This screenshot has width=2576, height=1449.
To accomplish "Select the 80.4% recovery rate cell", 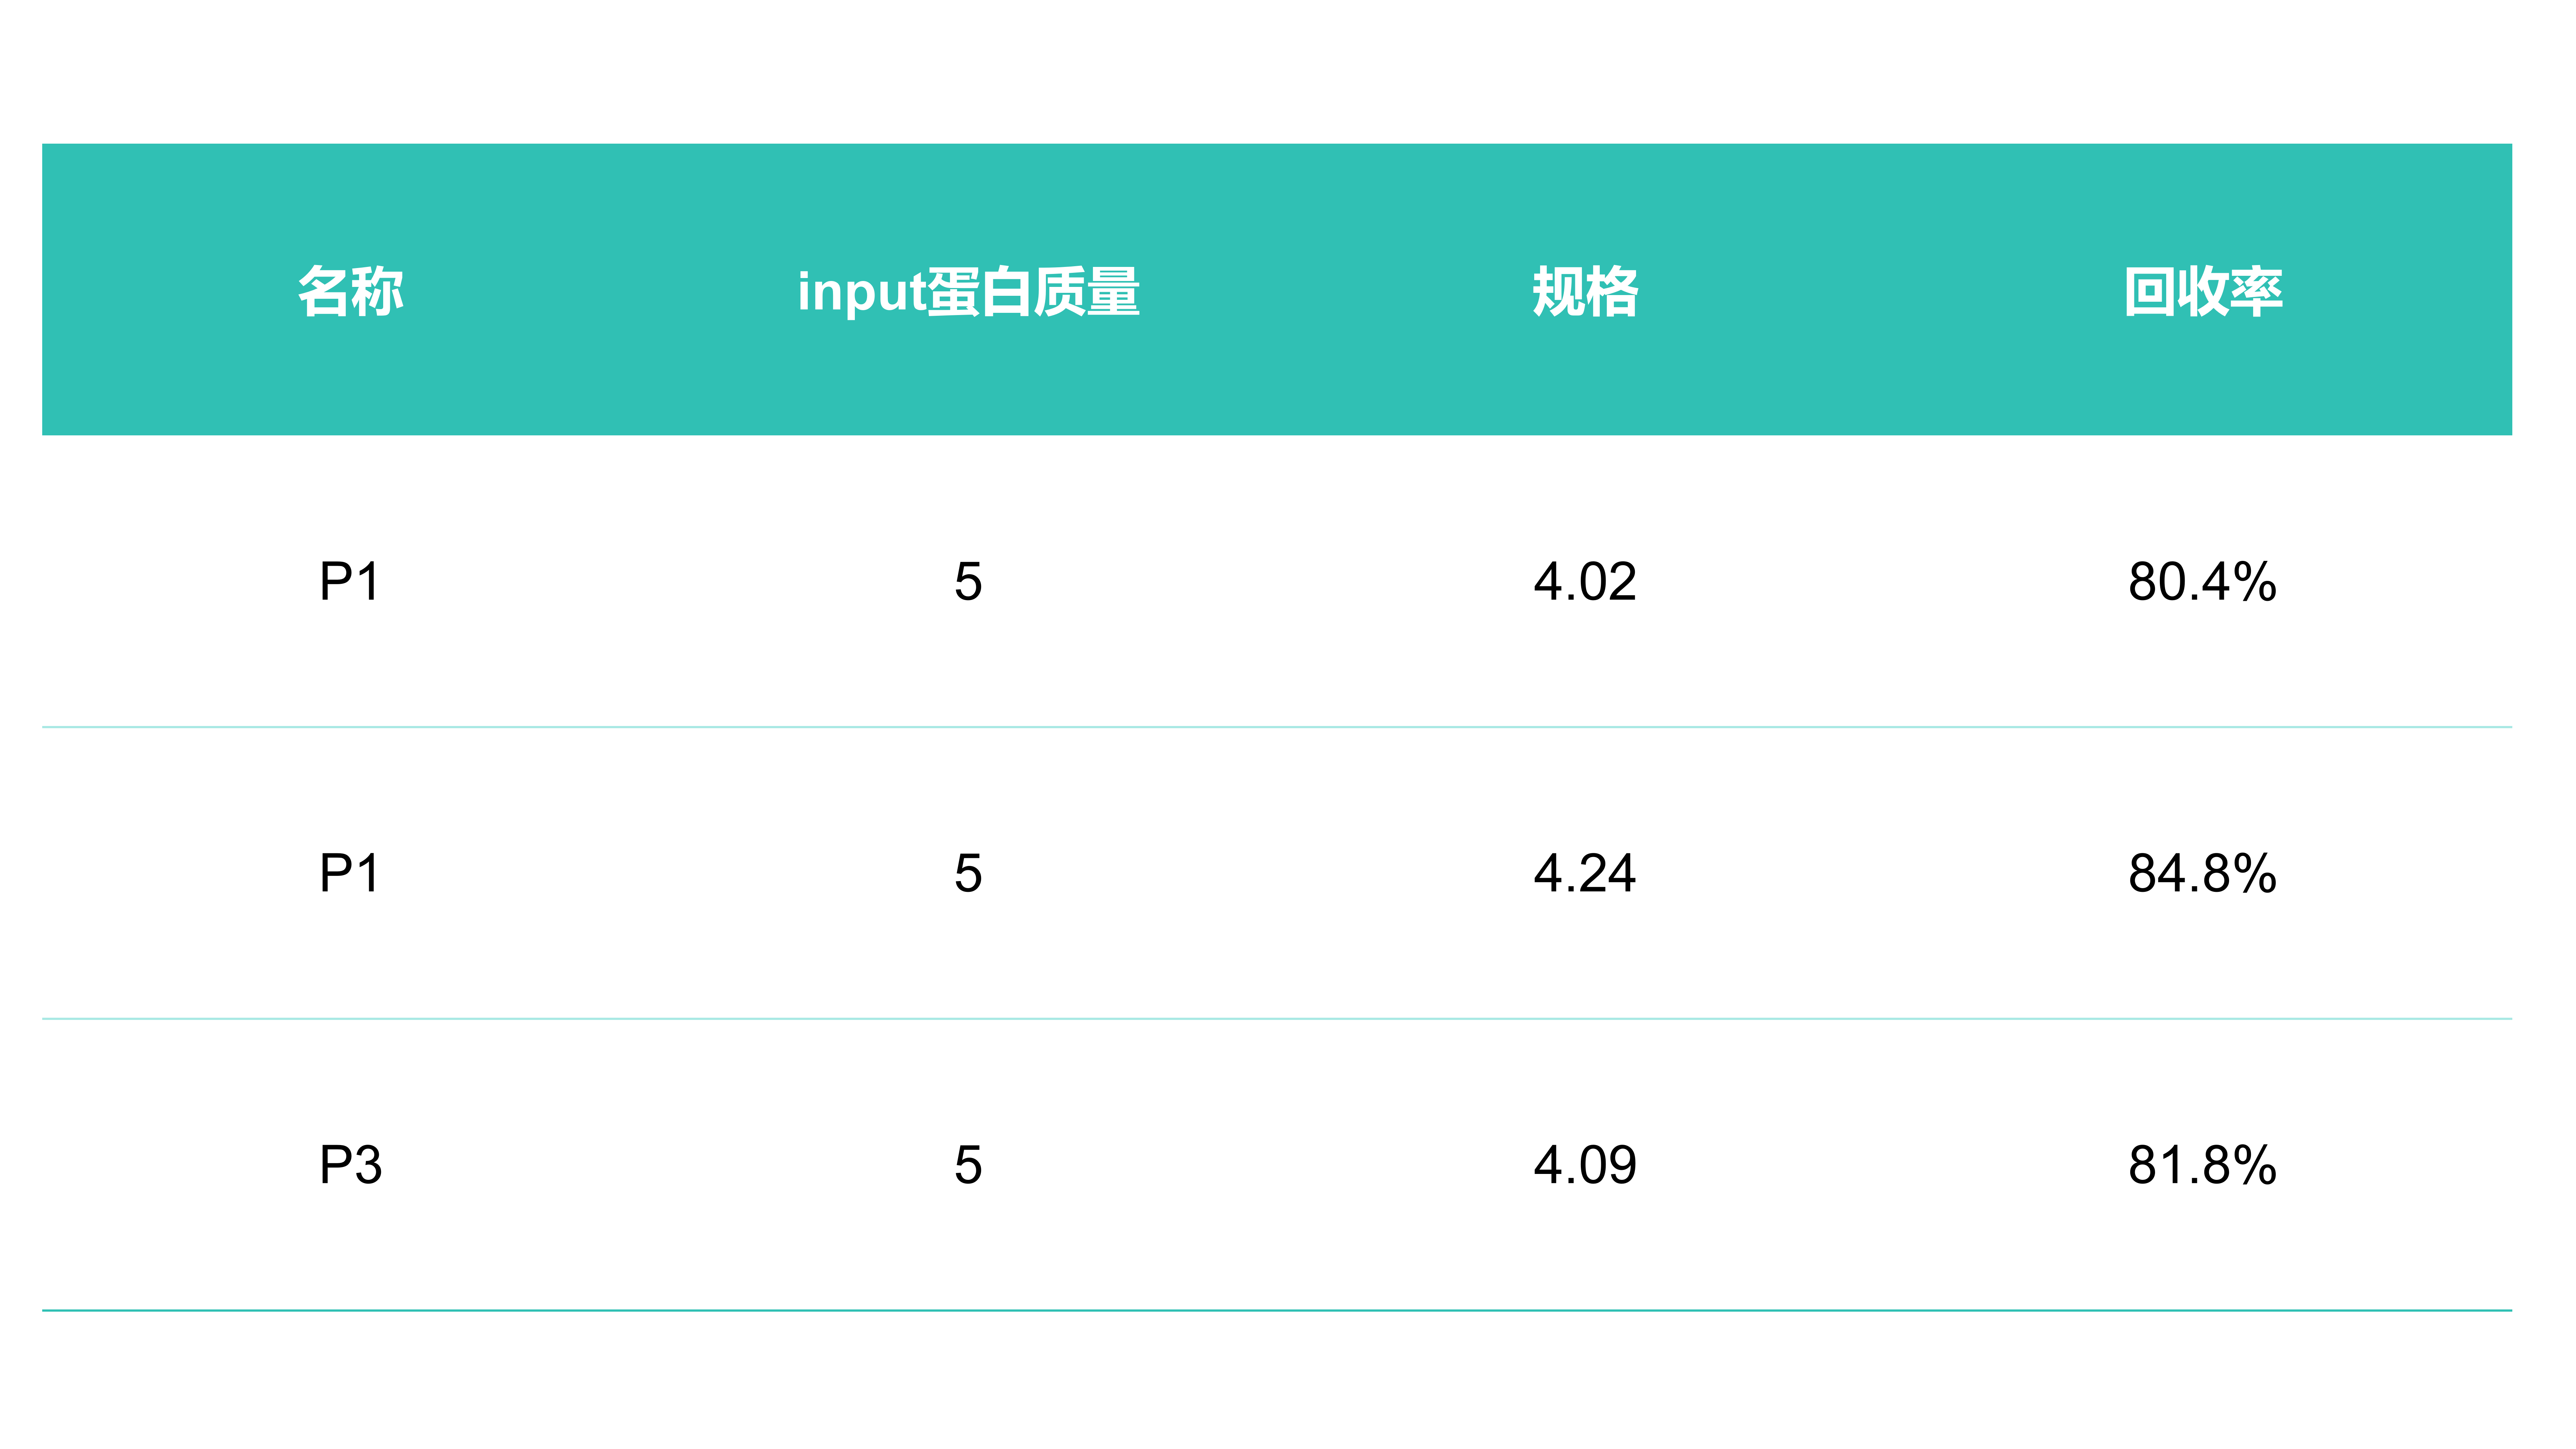I will 2203,582.
